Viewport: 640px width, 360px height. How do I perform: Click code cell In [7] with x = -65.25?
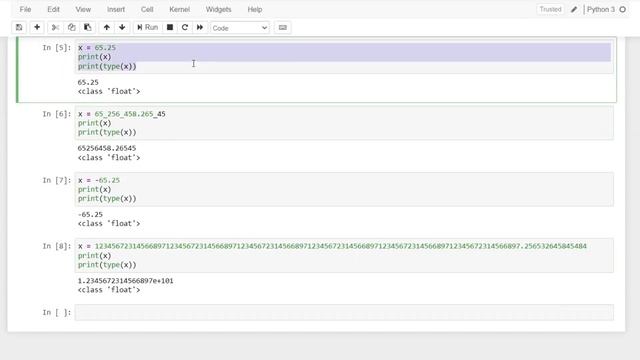pos(344,189)
